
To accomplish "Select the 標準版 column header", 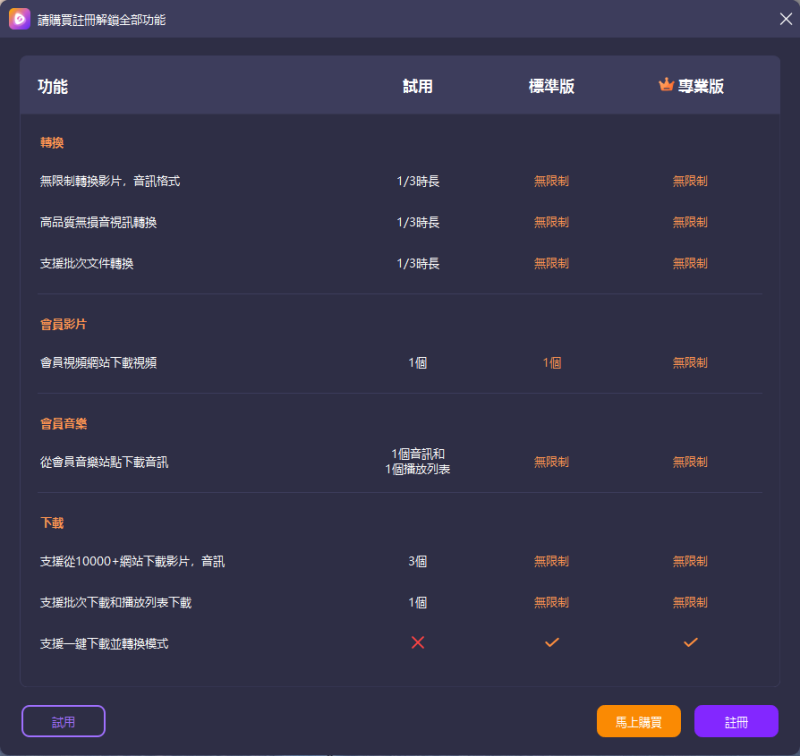I will click(551, 86).
